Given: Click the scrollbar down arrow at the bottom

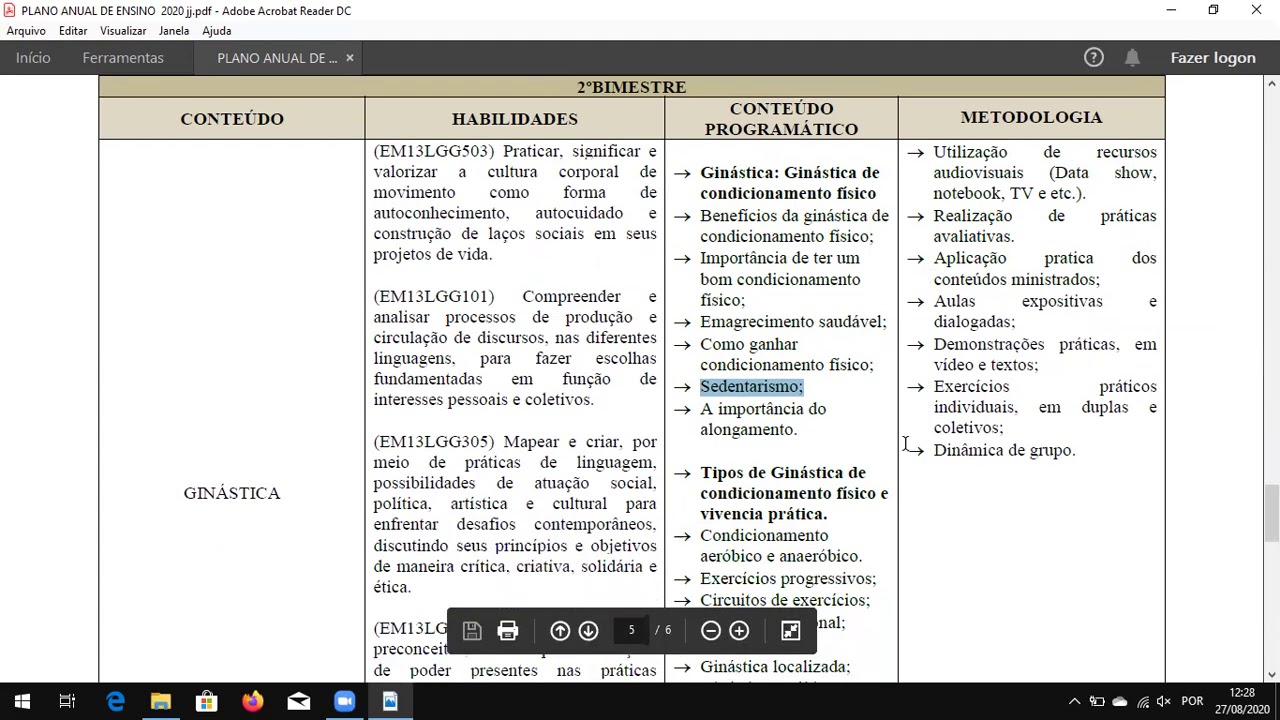Looking at the screenshot, I should point(1271,675).
